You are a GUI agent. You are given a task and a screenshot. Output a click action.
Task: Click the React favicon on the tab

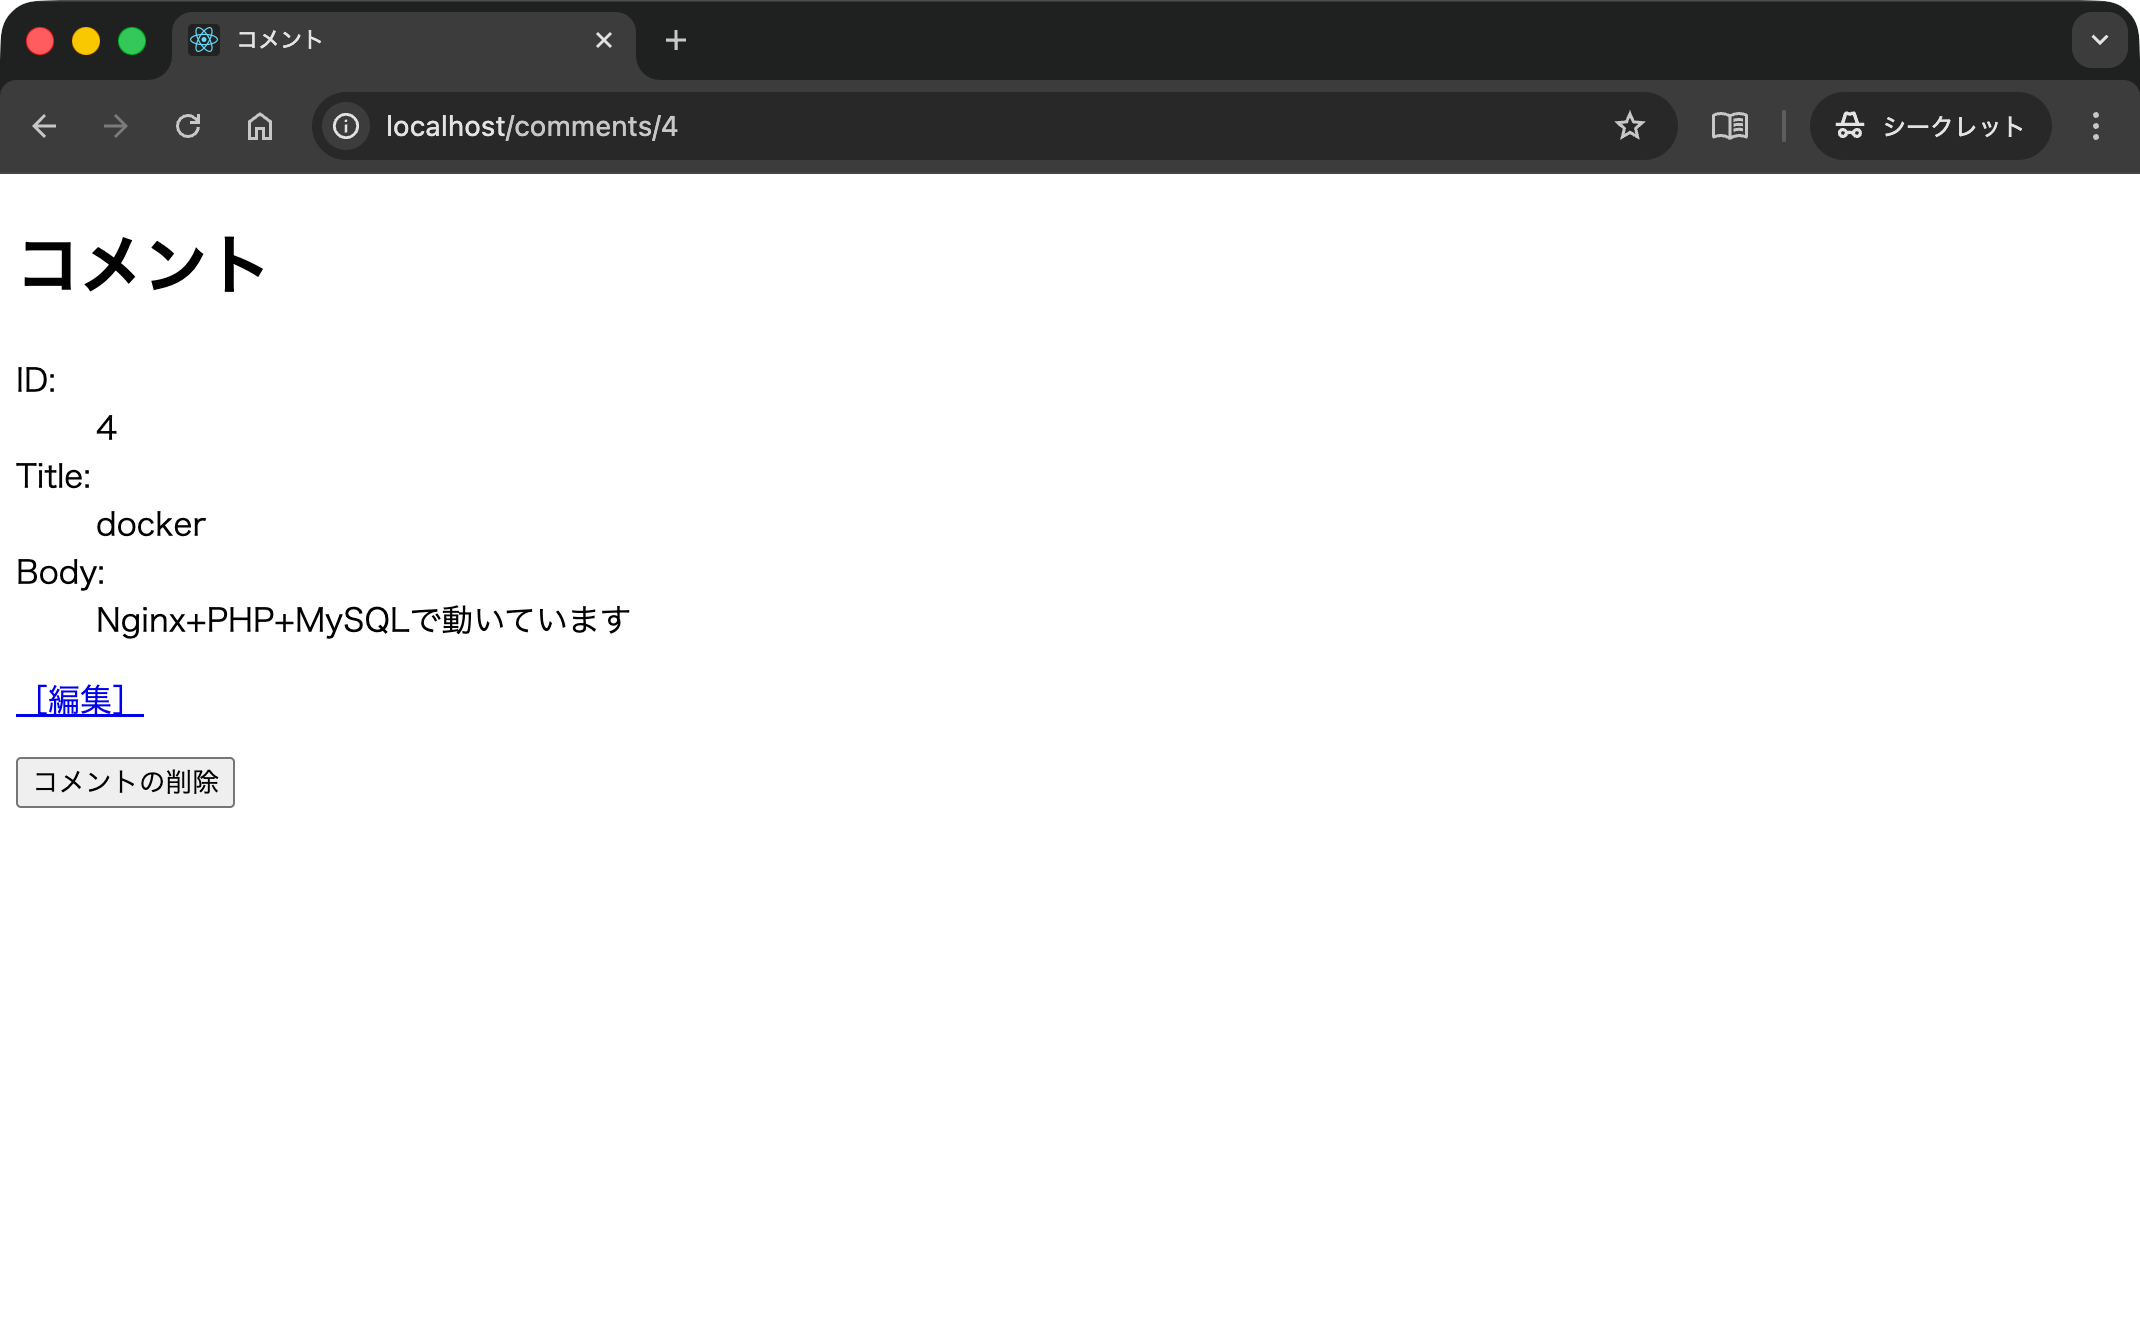[205, 40]
